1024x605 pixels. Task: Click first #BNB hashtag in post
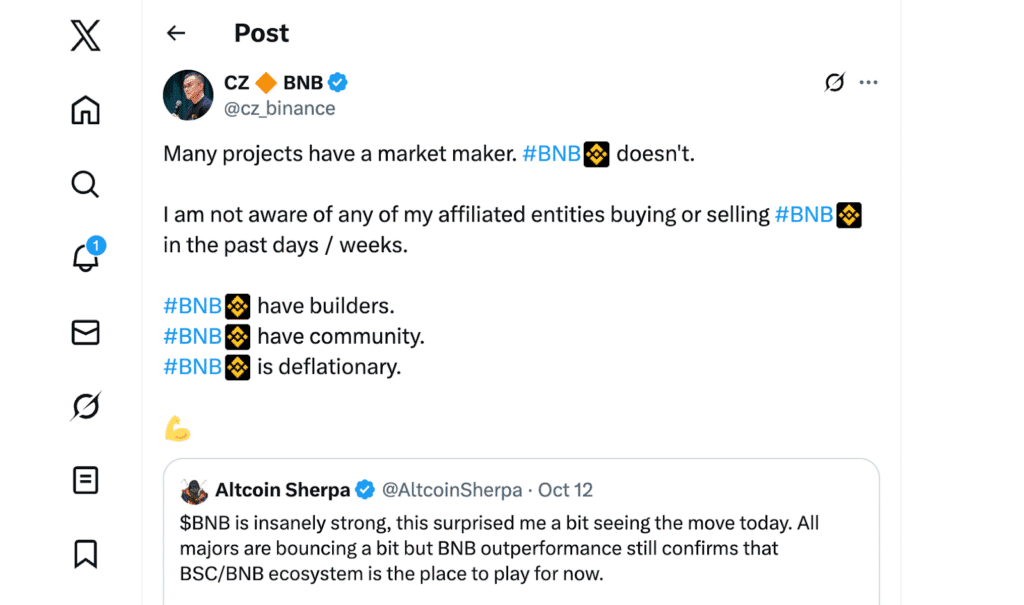tap(551, 154)
